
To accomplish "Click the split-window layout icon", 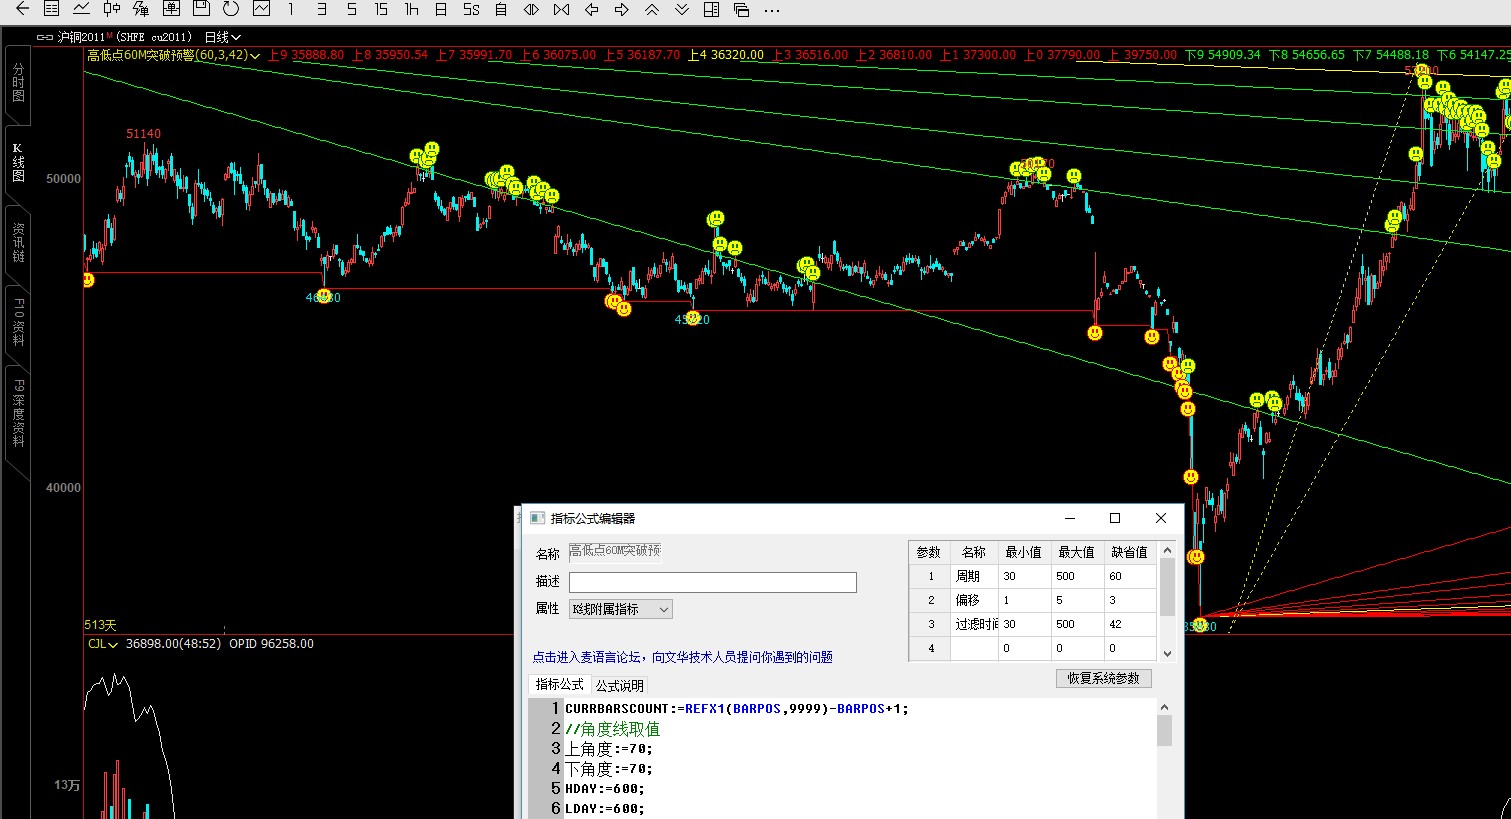I will pyautogui.click(x=712, y=9).
